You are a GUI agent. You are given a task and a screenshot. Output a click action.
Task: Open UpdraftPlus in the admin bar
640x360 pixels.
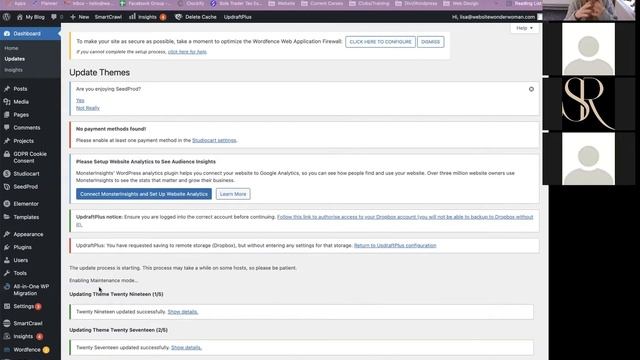pyautogui.click(x=238, y=17)
